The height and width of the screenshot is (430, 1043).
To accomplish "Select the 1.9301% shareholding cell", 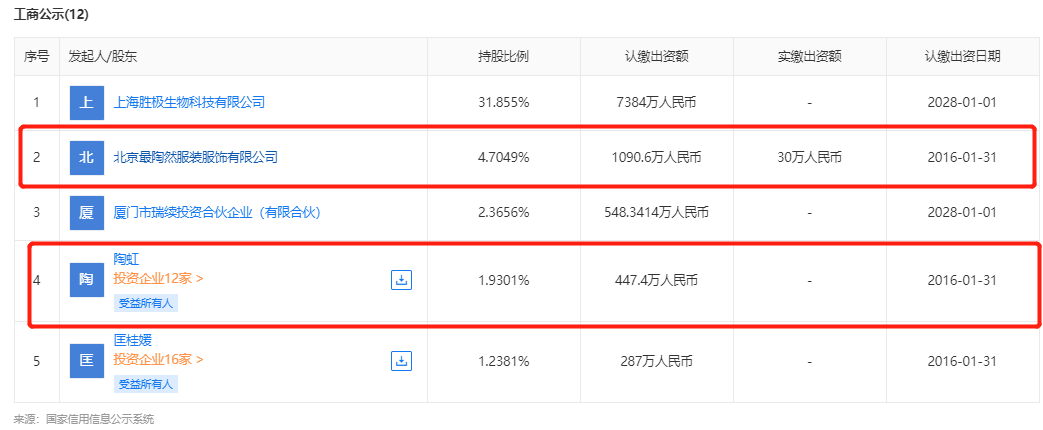I will (504, 281).
